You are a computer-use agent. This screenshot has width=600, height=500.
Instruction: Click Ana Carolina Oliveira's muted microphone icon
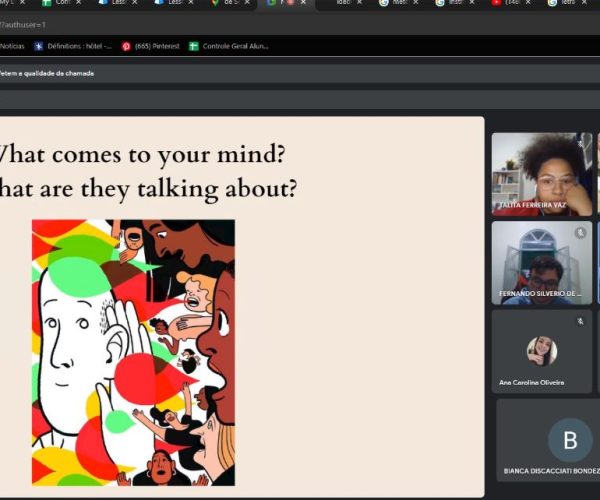(x=580, y=321)
